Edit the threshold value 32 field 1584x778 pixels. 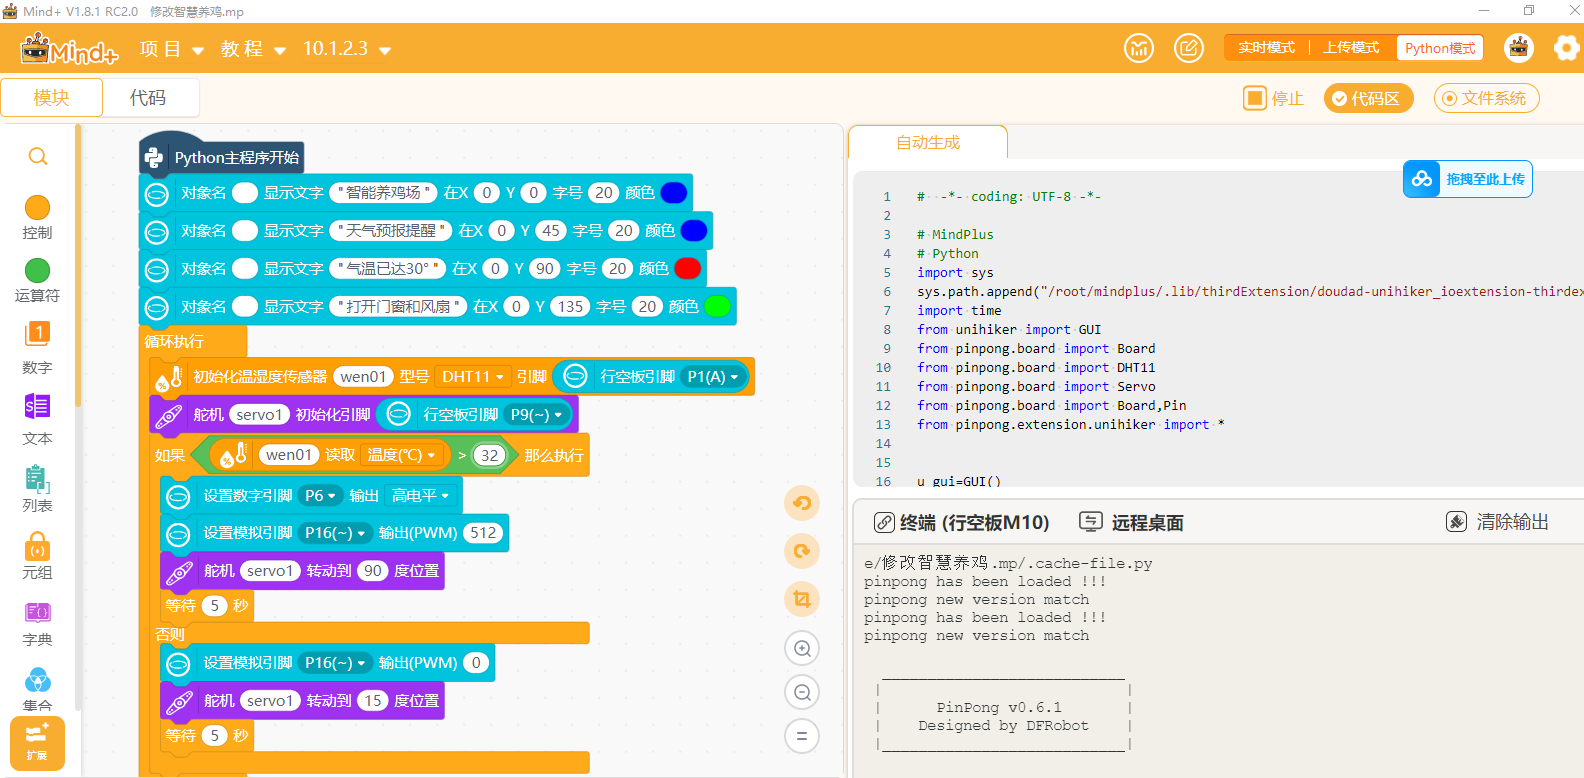coord(489,455)
